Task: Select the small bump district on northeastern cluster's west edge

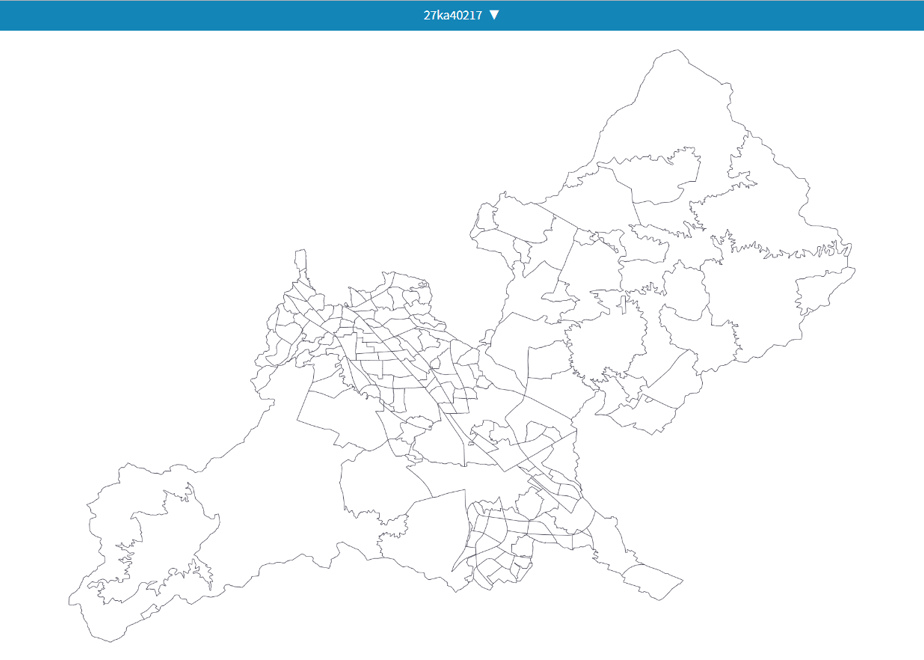Action: pyautogui.click(x=486, y=216)
